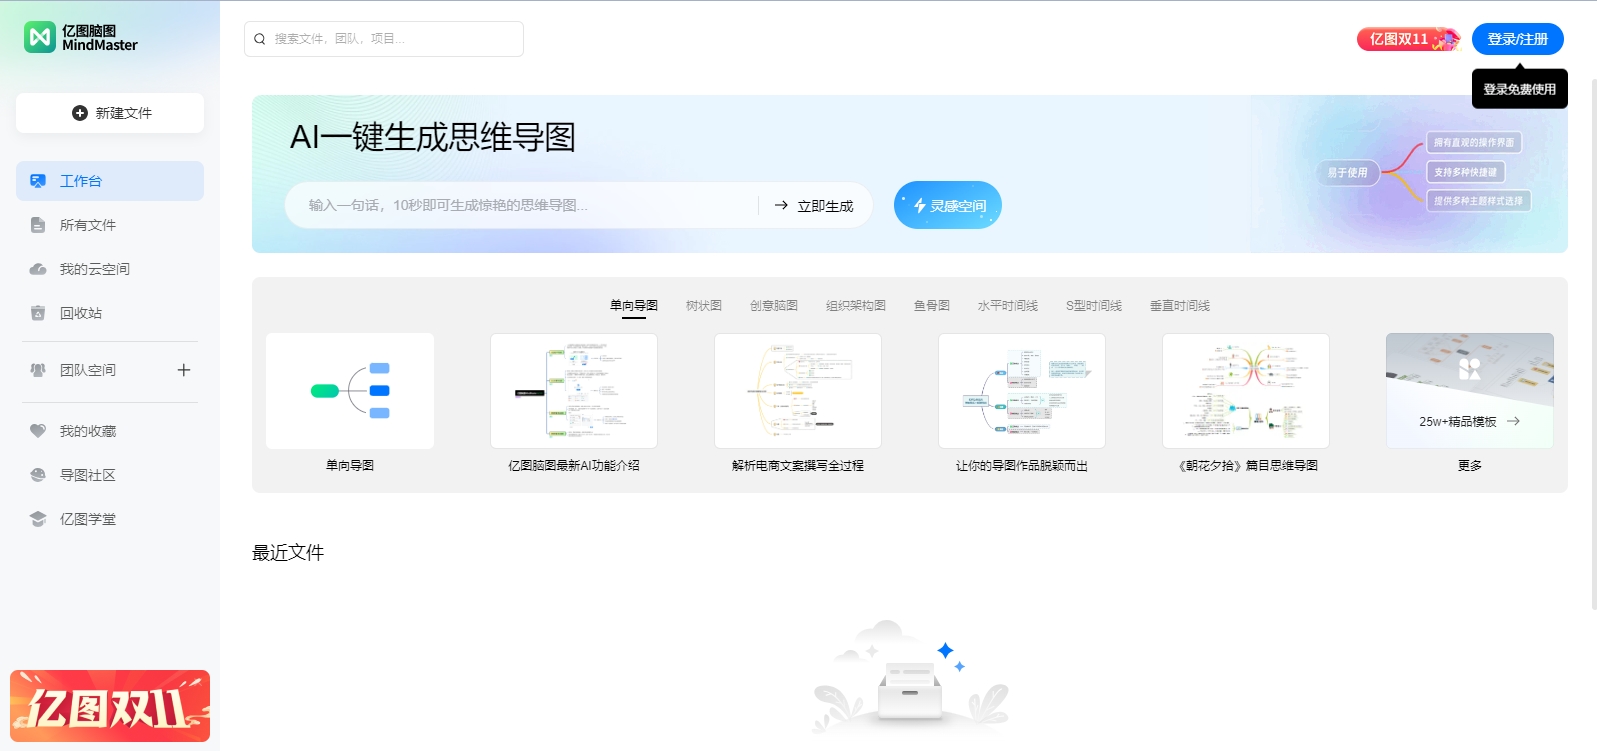The width and height of the screenshot is (1597, 751).
Task: Add a team space with the plus icon
Action: point(184,370)
